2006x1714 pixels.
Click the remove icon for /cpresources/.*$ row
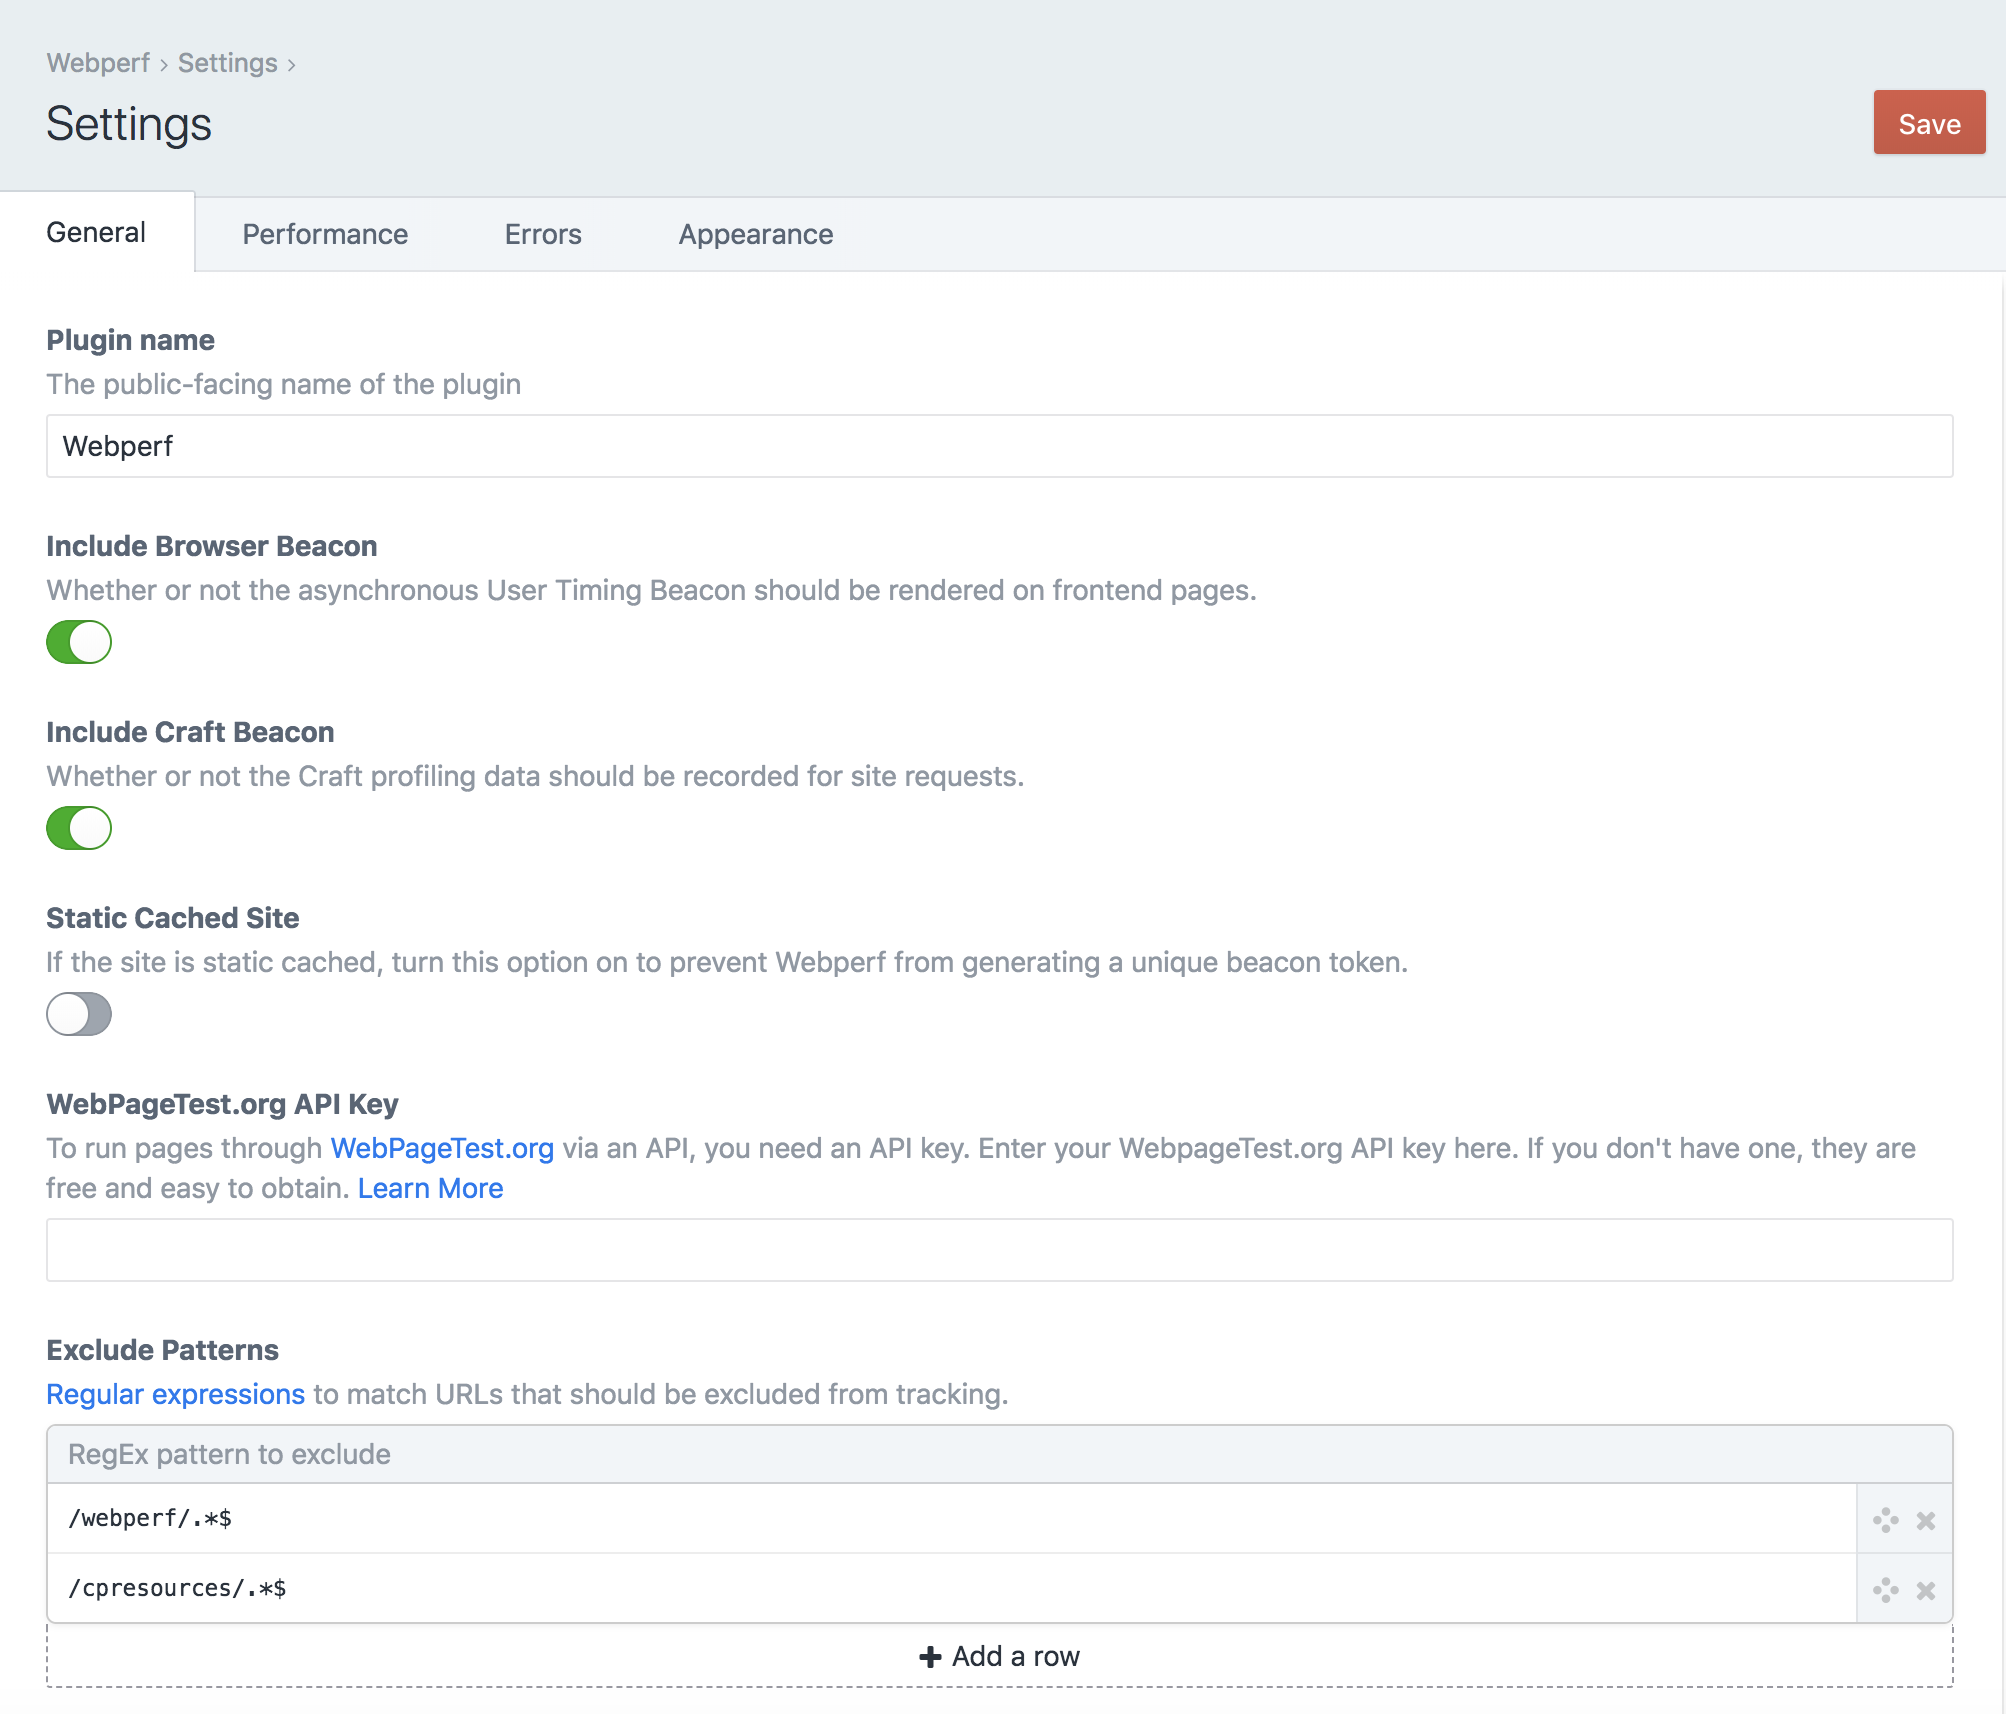click(x=1924, y=1588)
